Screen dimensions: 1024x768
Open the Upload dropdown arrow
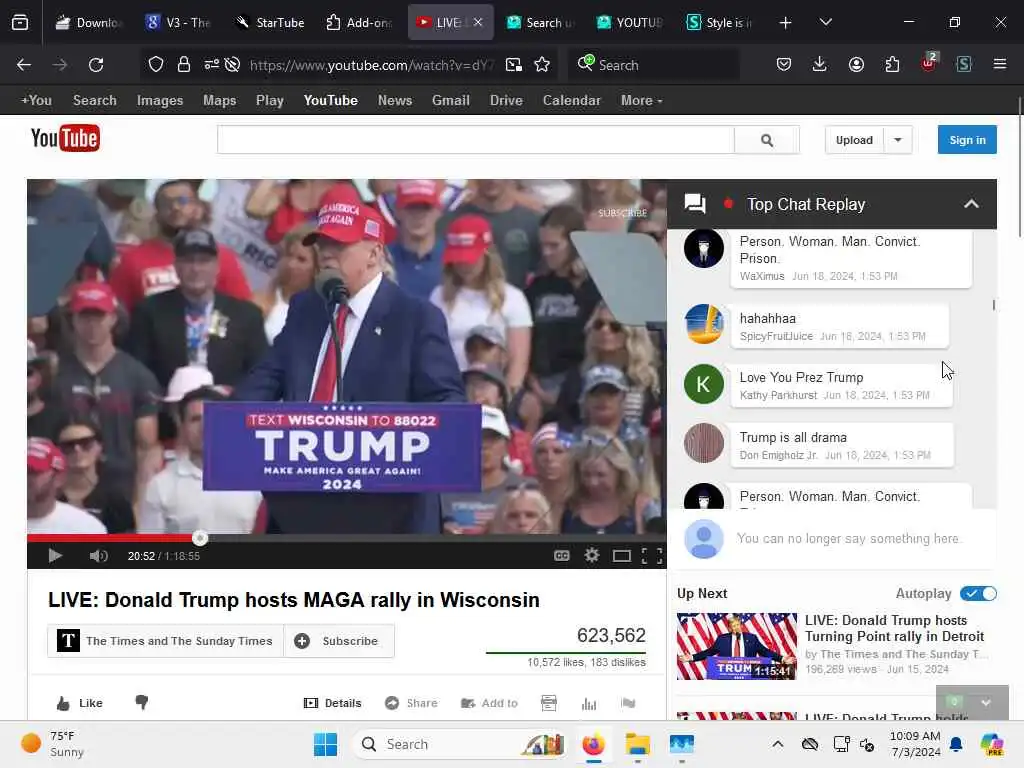[x=898, y=140]
